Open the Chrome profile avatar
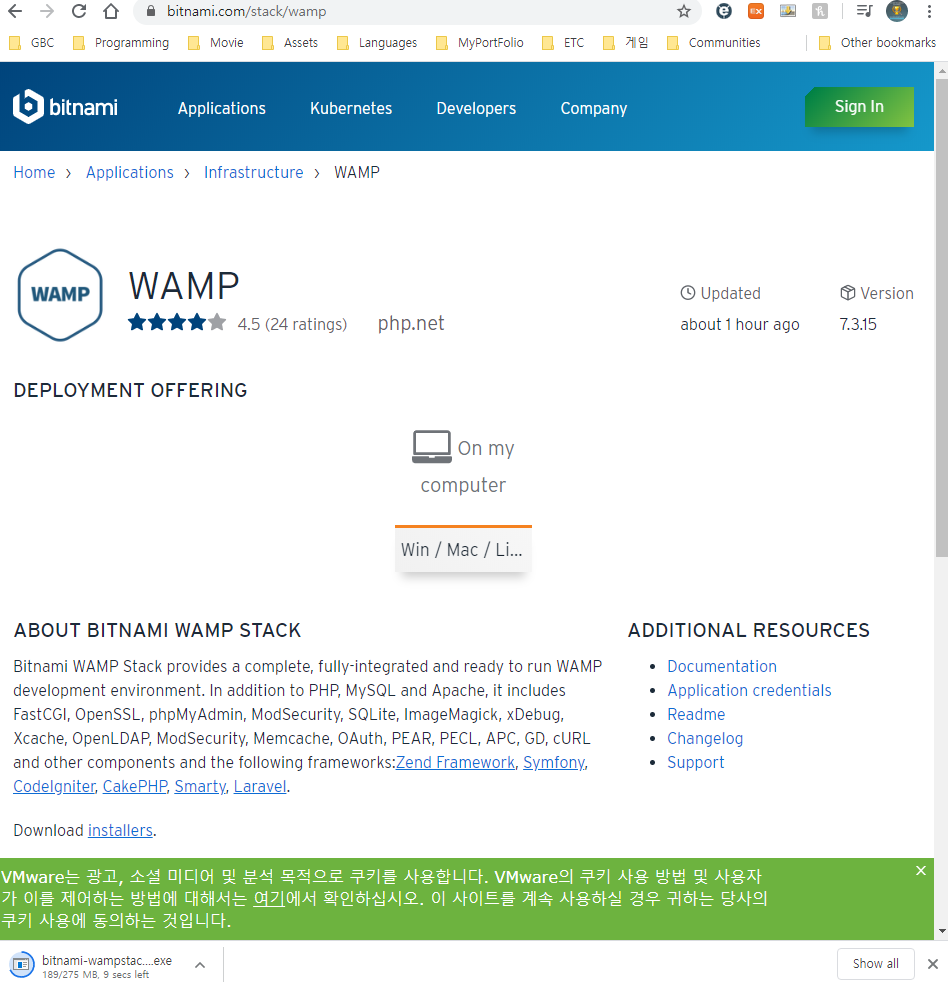Image resolution: width=948 pixels, height=982 pixels. coord(897,11)
